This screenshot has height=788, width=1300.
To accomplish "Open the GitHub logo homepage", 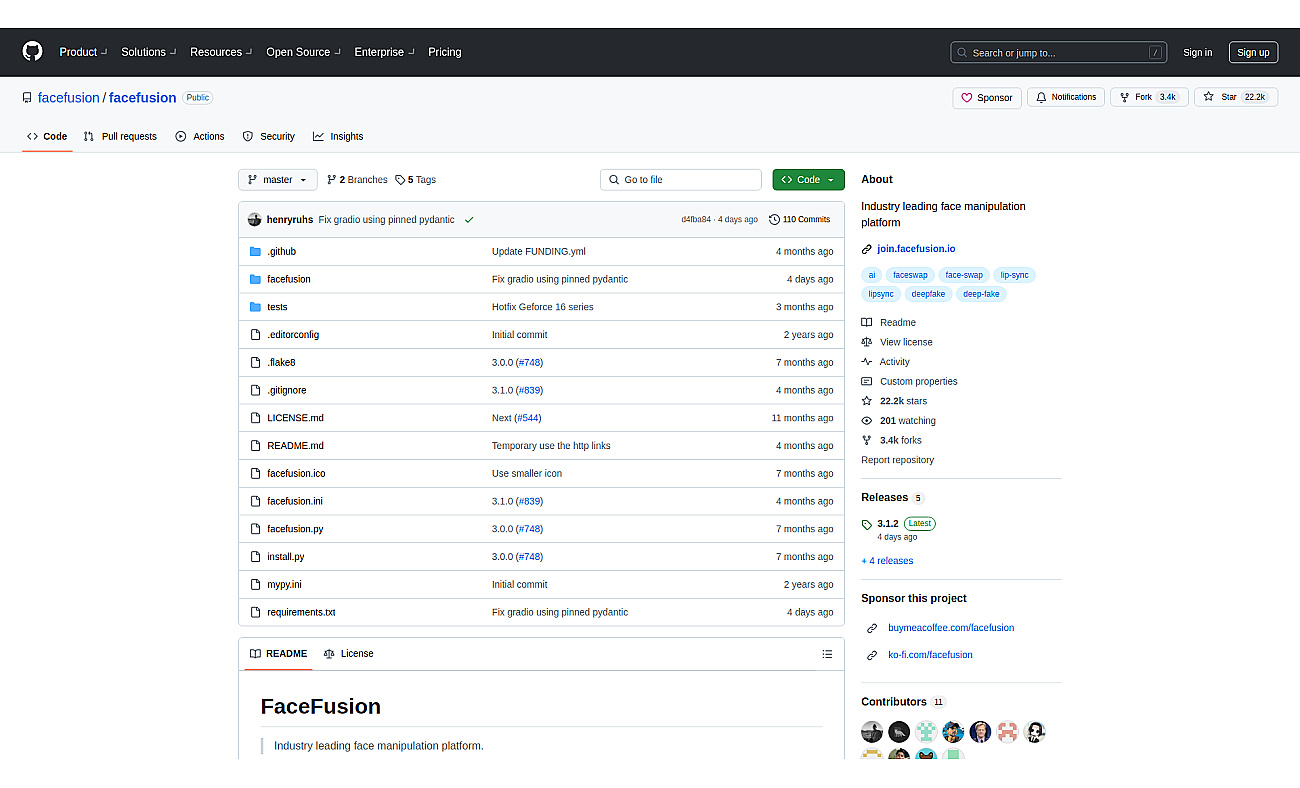I will [33, 51].
